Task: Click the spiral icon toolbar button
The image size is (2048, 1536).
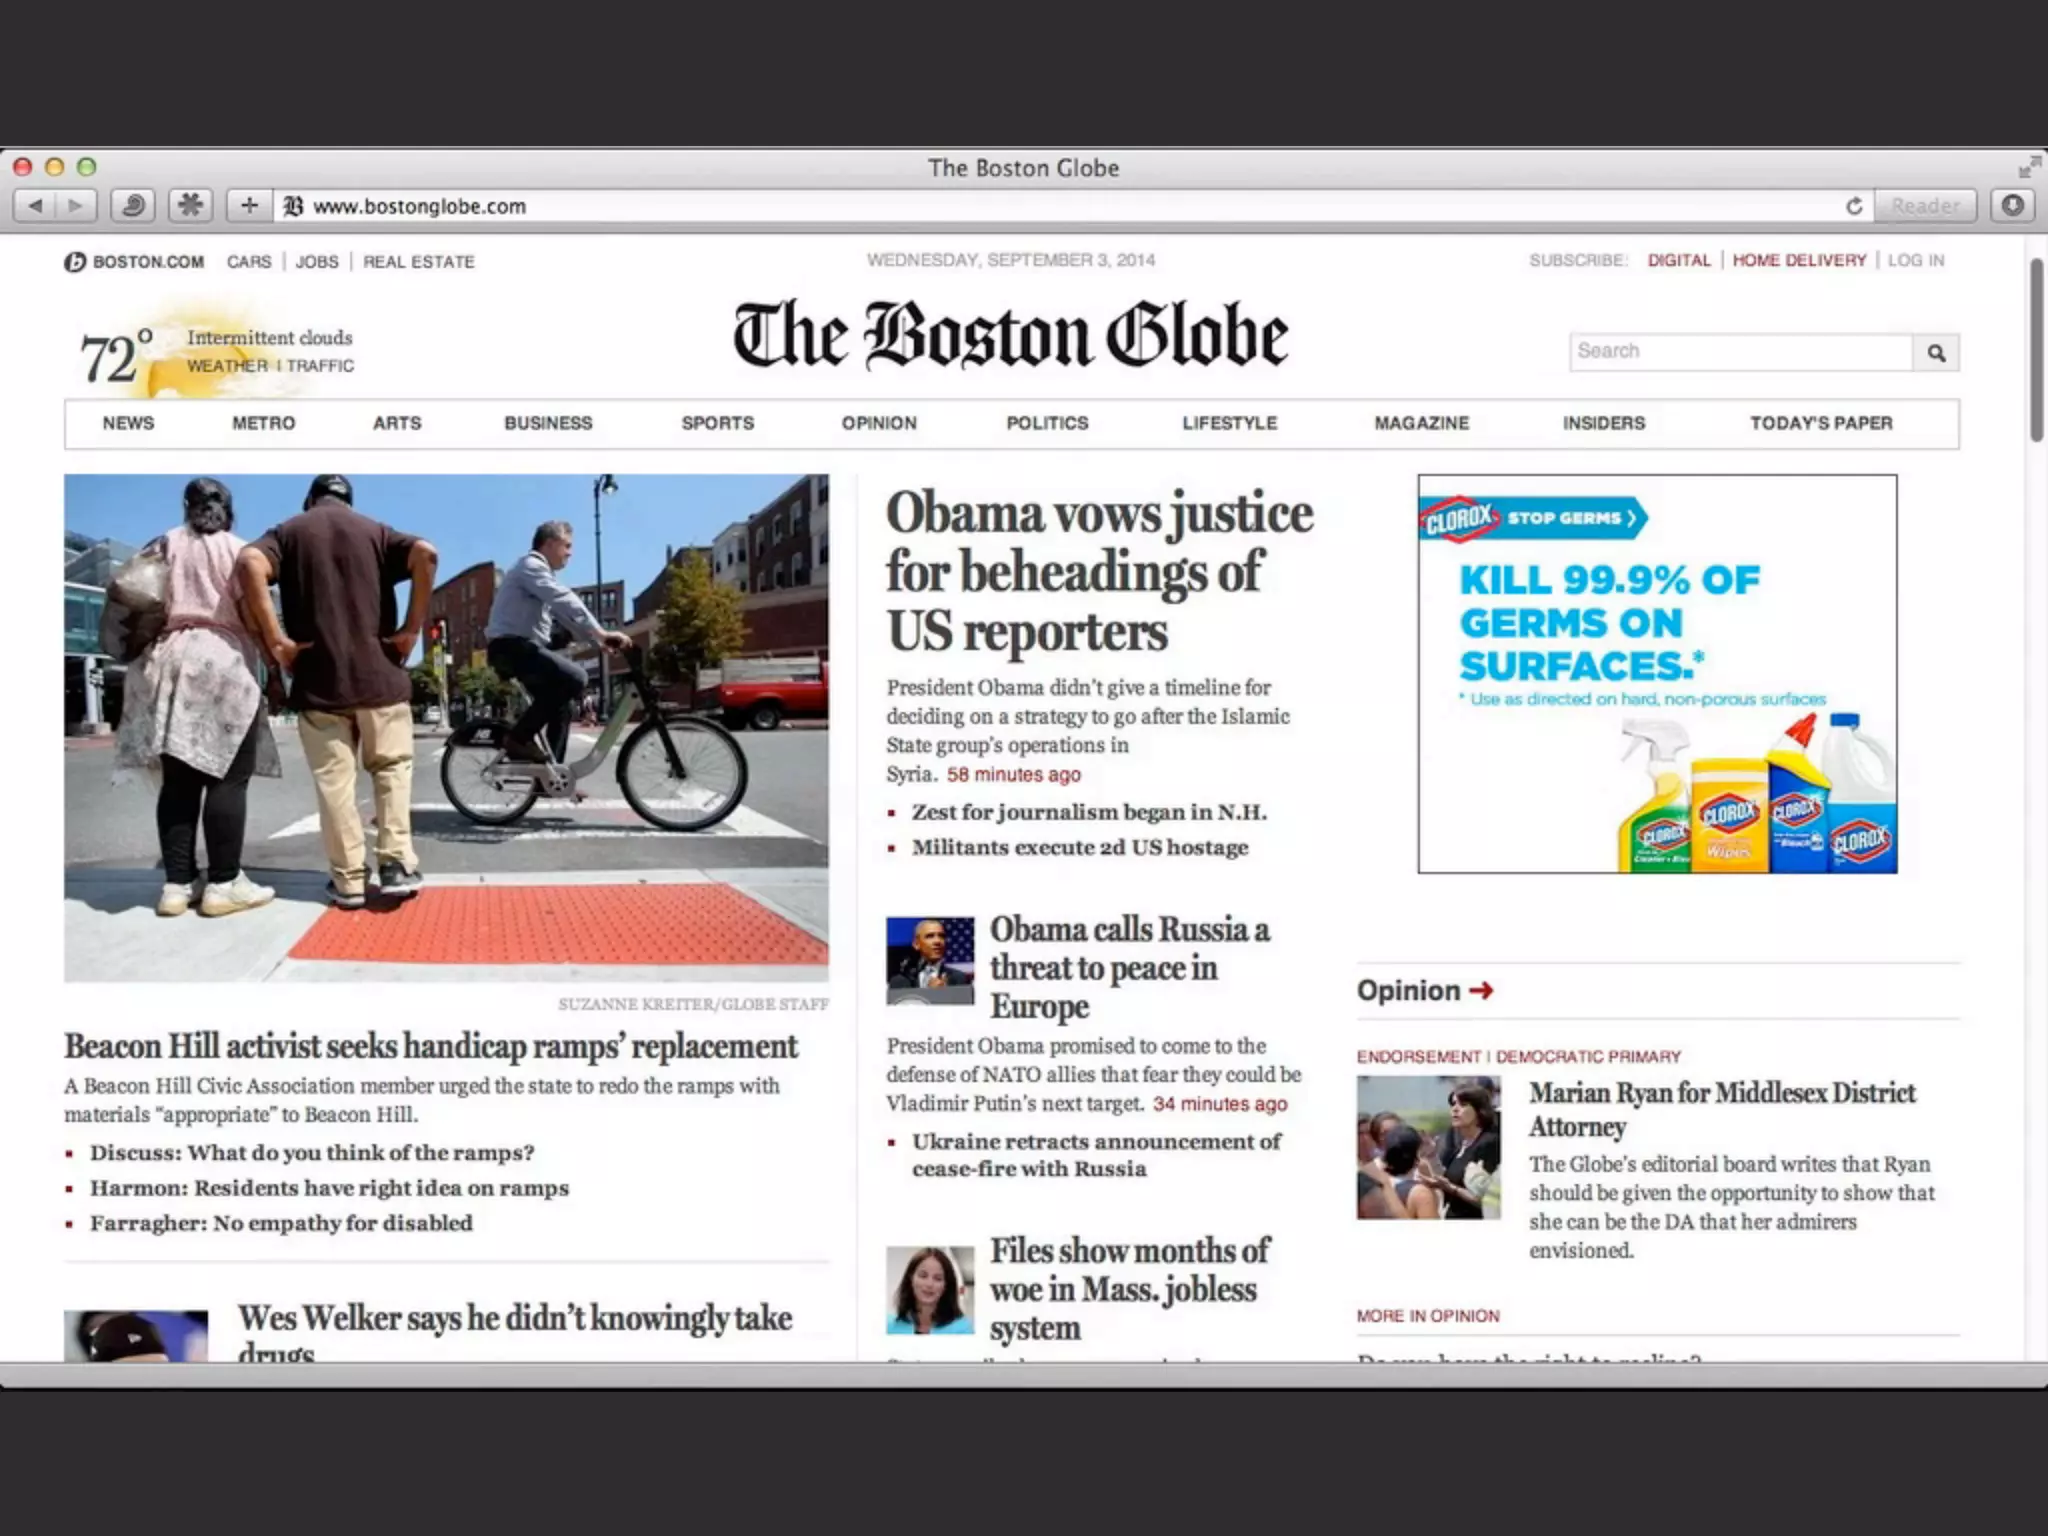Action: tap(133, 206)
